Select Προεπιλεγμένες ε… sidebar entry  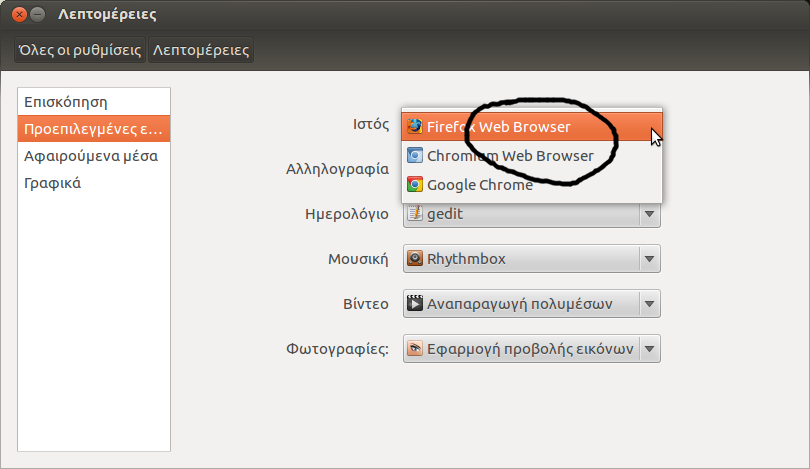pyautogui.click(x=94, y=129)
